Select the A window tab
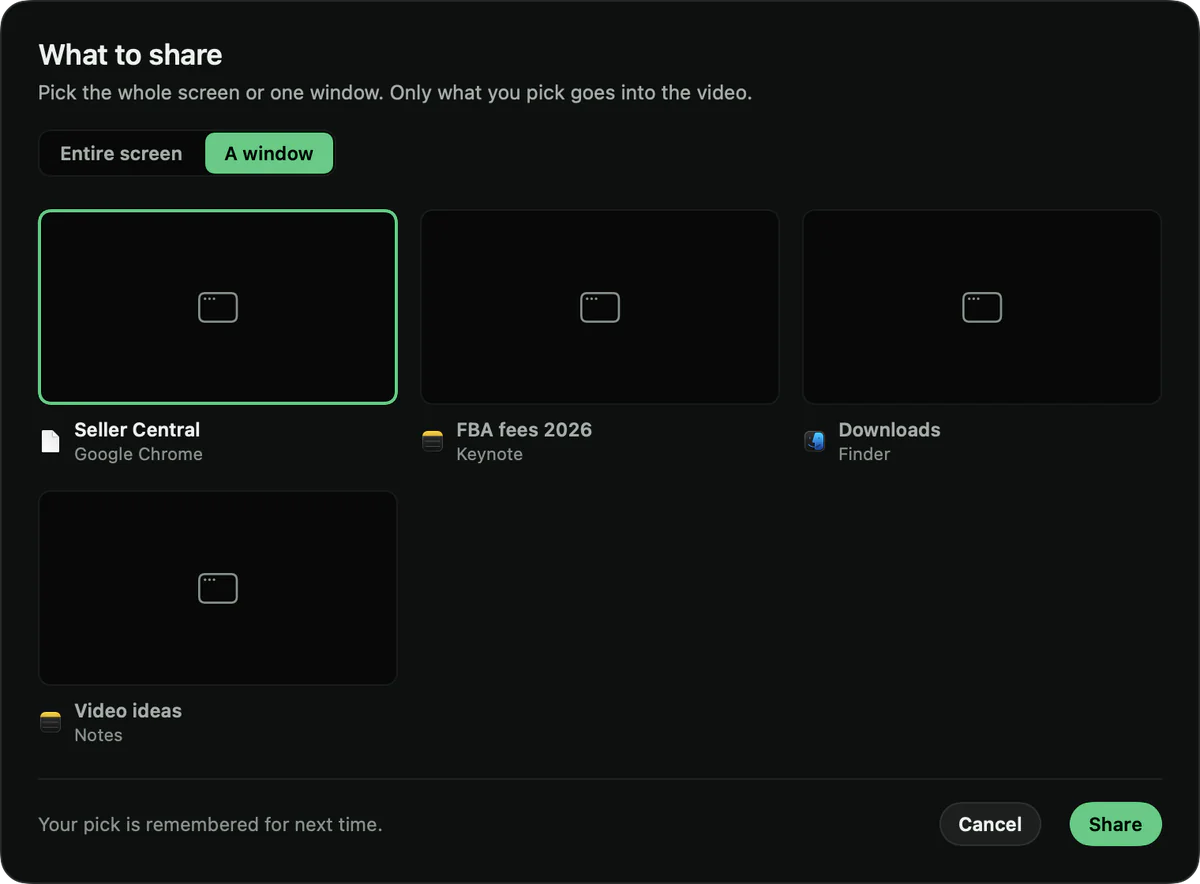The width and height of the screenshot is (1200, 884). point(269,154)
